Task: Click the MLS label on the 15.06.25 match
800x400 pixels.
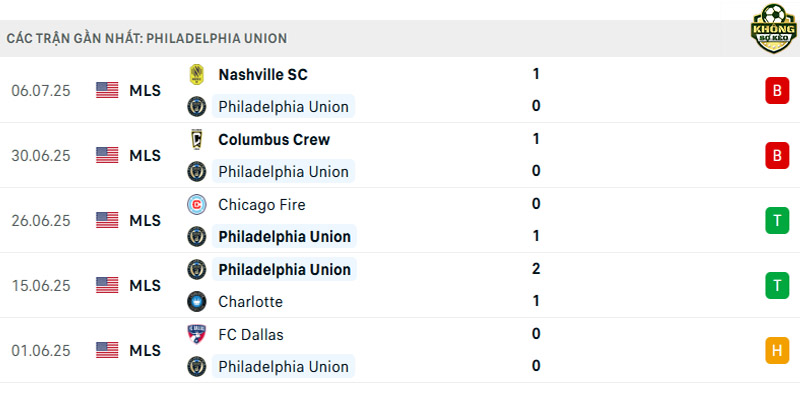Action: 145,286
